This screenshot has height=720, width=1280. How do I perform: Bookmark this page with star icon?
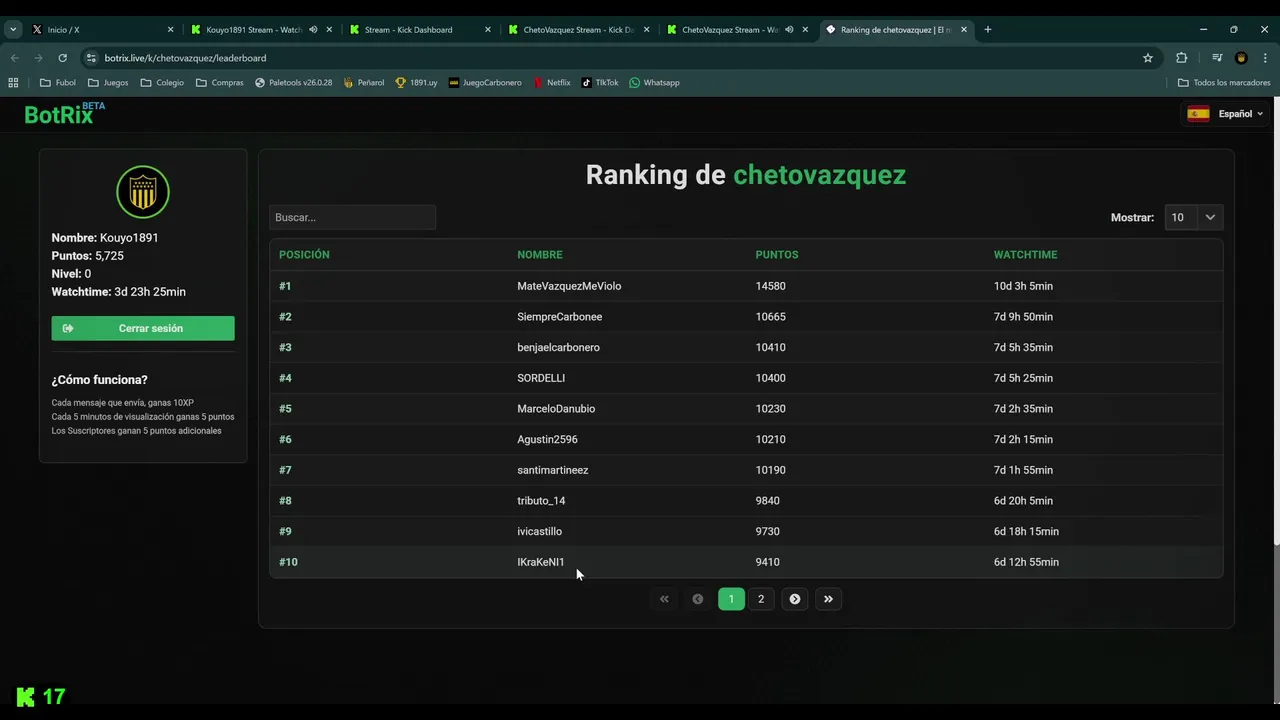[1148, 58]
